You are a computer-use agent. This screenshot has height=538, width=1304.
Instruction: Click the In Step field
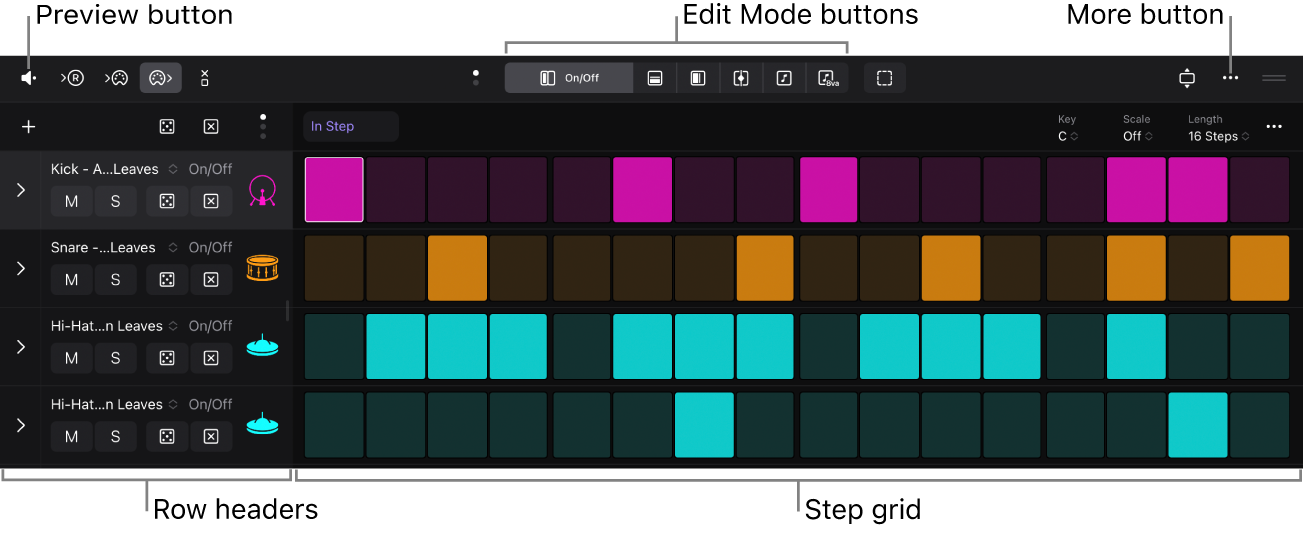(351, 126)
